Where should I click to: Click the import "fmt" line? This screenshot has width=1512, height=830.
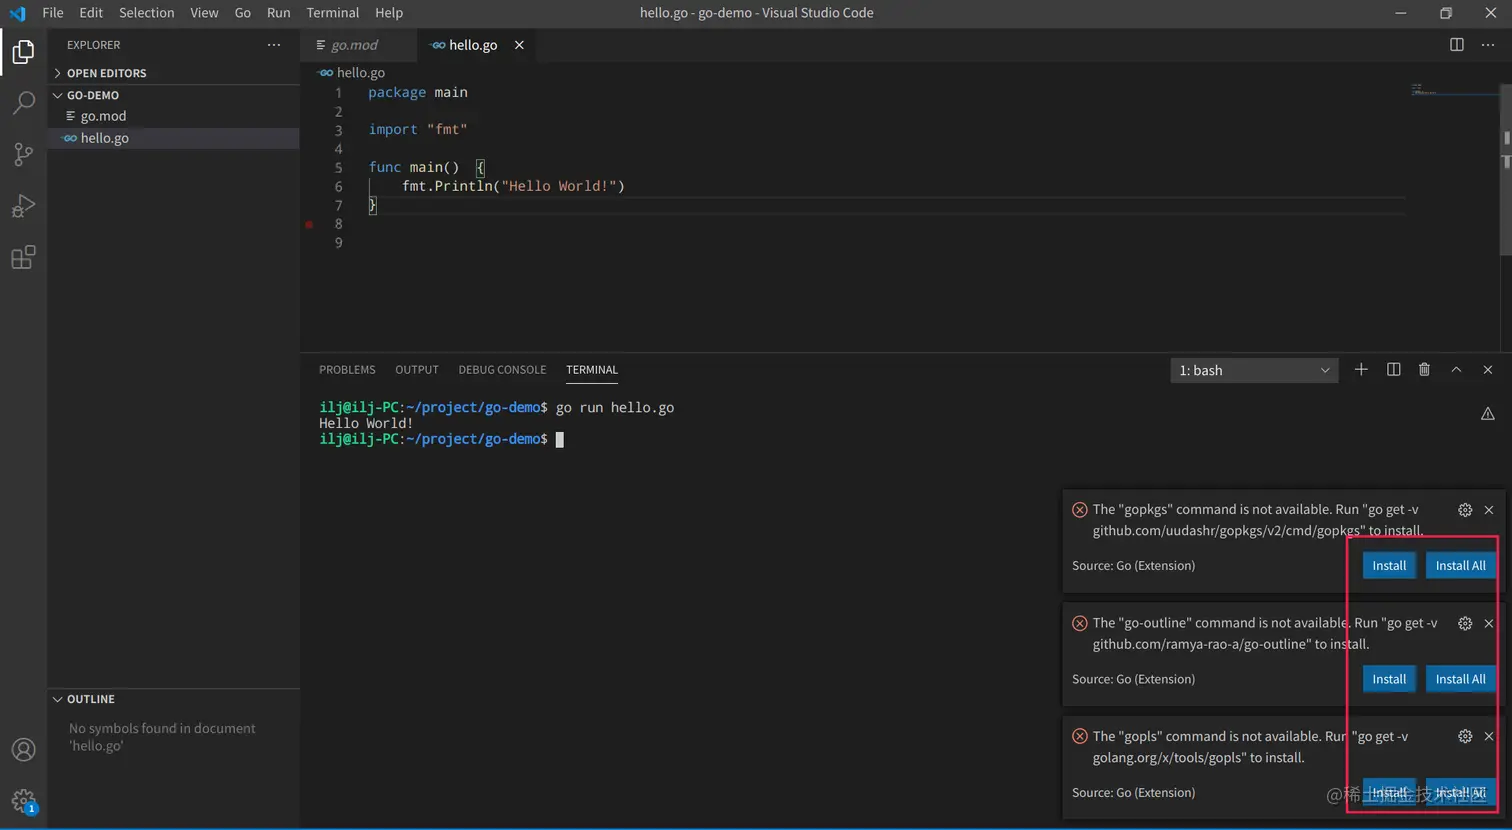click(x=418, y=130)
